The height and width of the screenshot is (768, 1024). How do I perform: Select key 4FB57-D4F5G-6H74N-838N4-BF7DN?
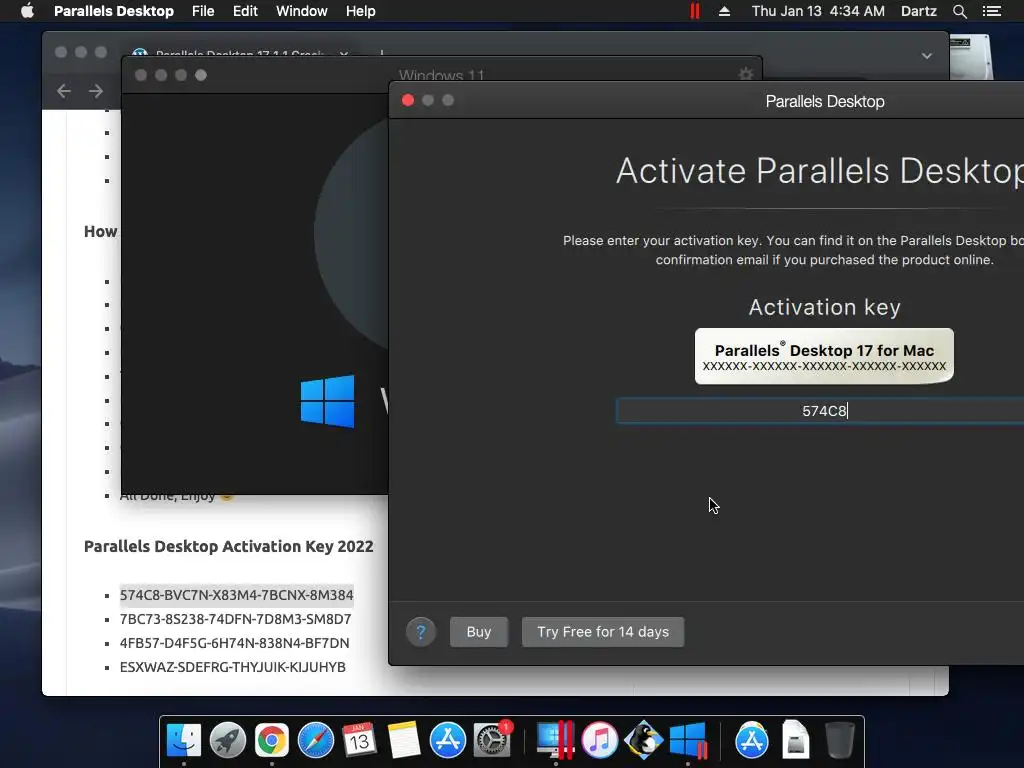coord(234,643)
